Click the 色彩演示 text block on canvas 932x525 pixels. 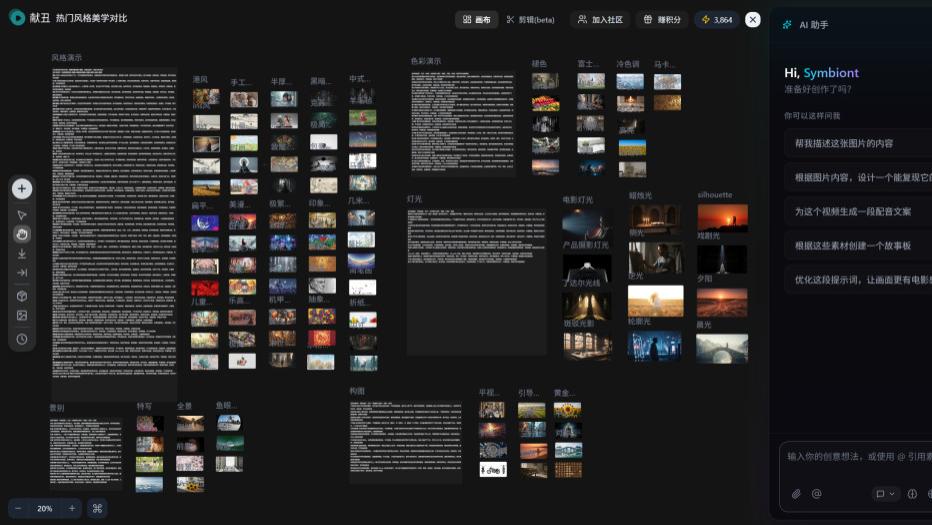pos(463,123)
